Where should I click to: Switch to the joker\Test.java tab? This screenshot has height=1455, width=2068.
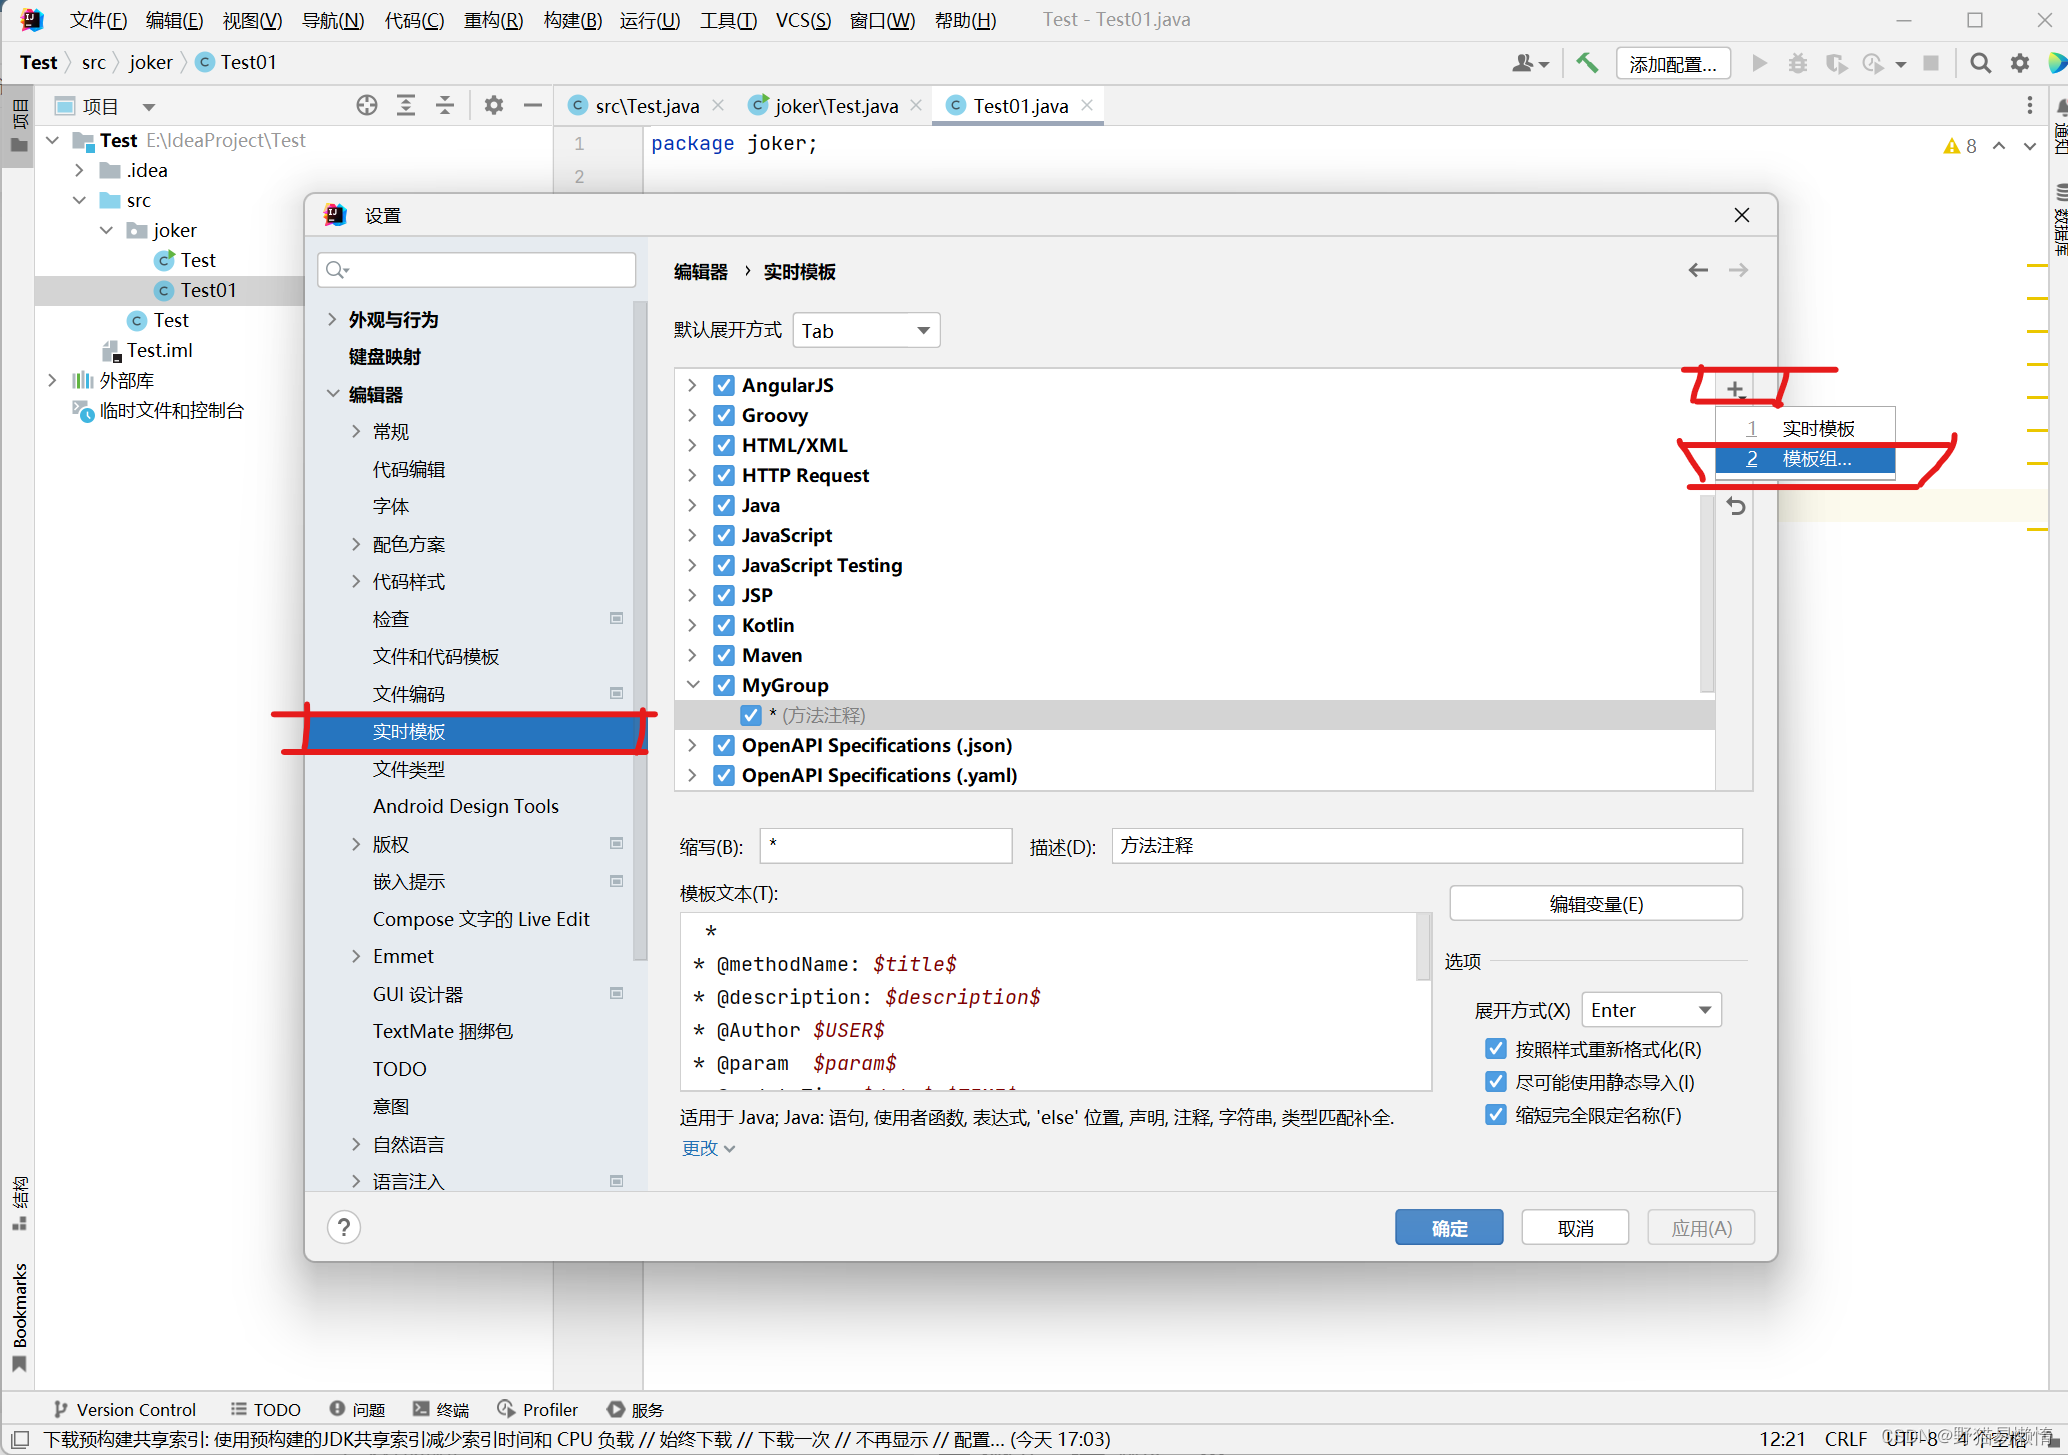pyautogui.click(x=836, y=106)
